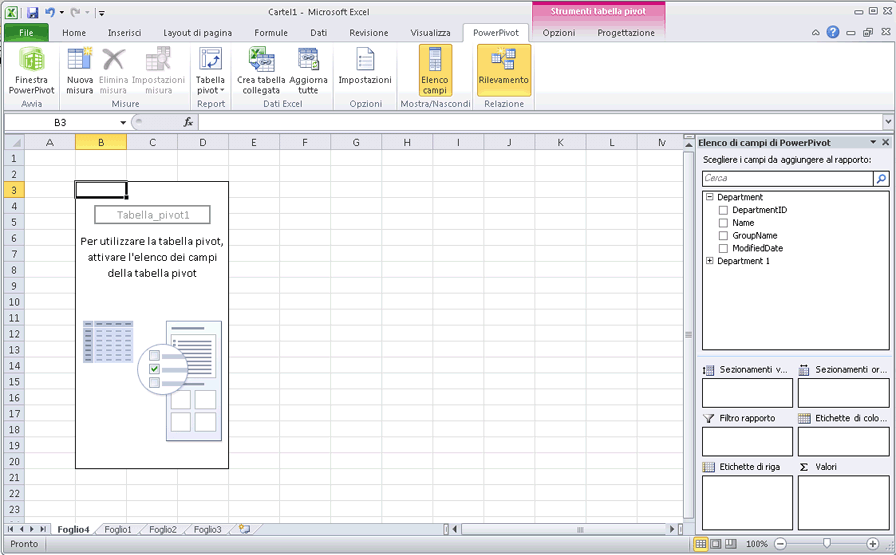Minimize the ribbon with the caret icon
The image size is (896, 555).
click(x=815, y=33)
